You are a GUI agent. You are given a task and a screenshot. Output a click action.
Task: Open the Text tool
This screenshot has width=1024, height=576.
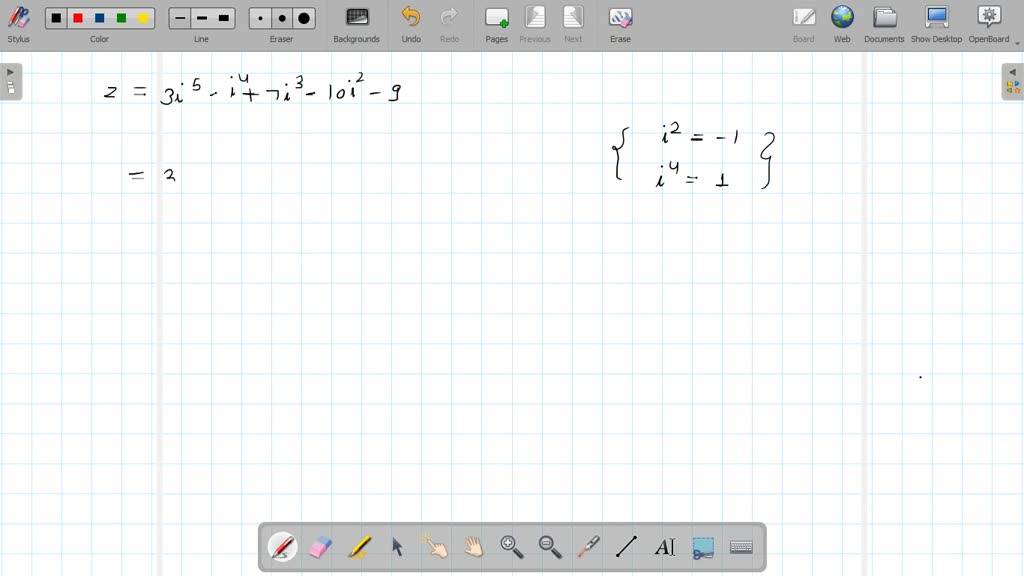pos(666,546)
